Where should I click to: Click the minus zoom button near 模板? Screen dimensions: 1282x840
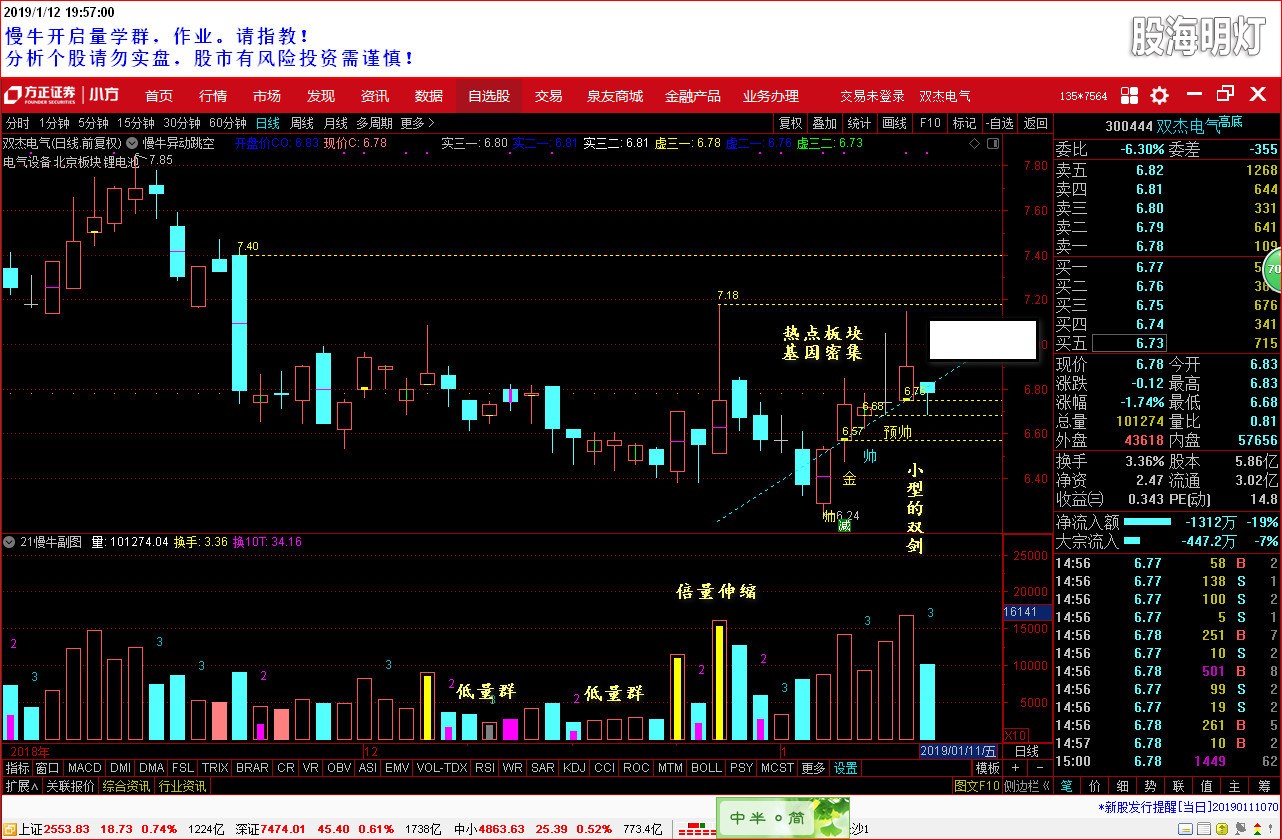click(1038, 768)
